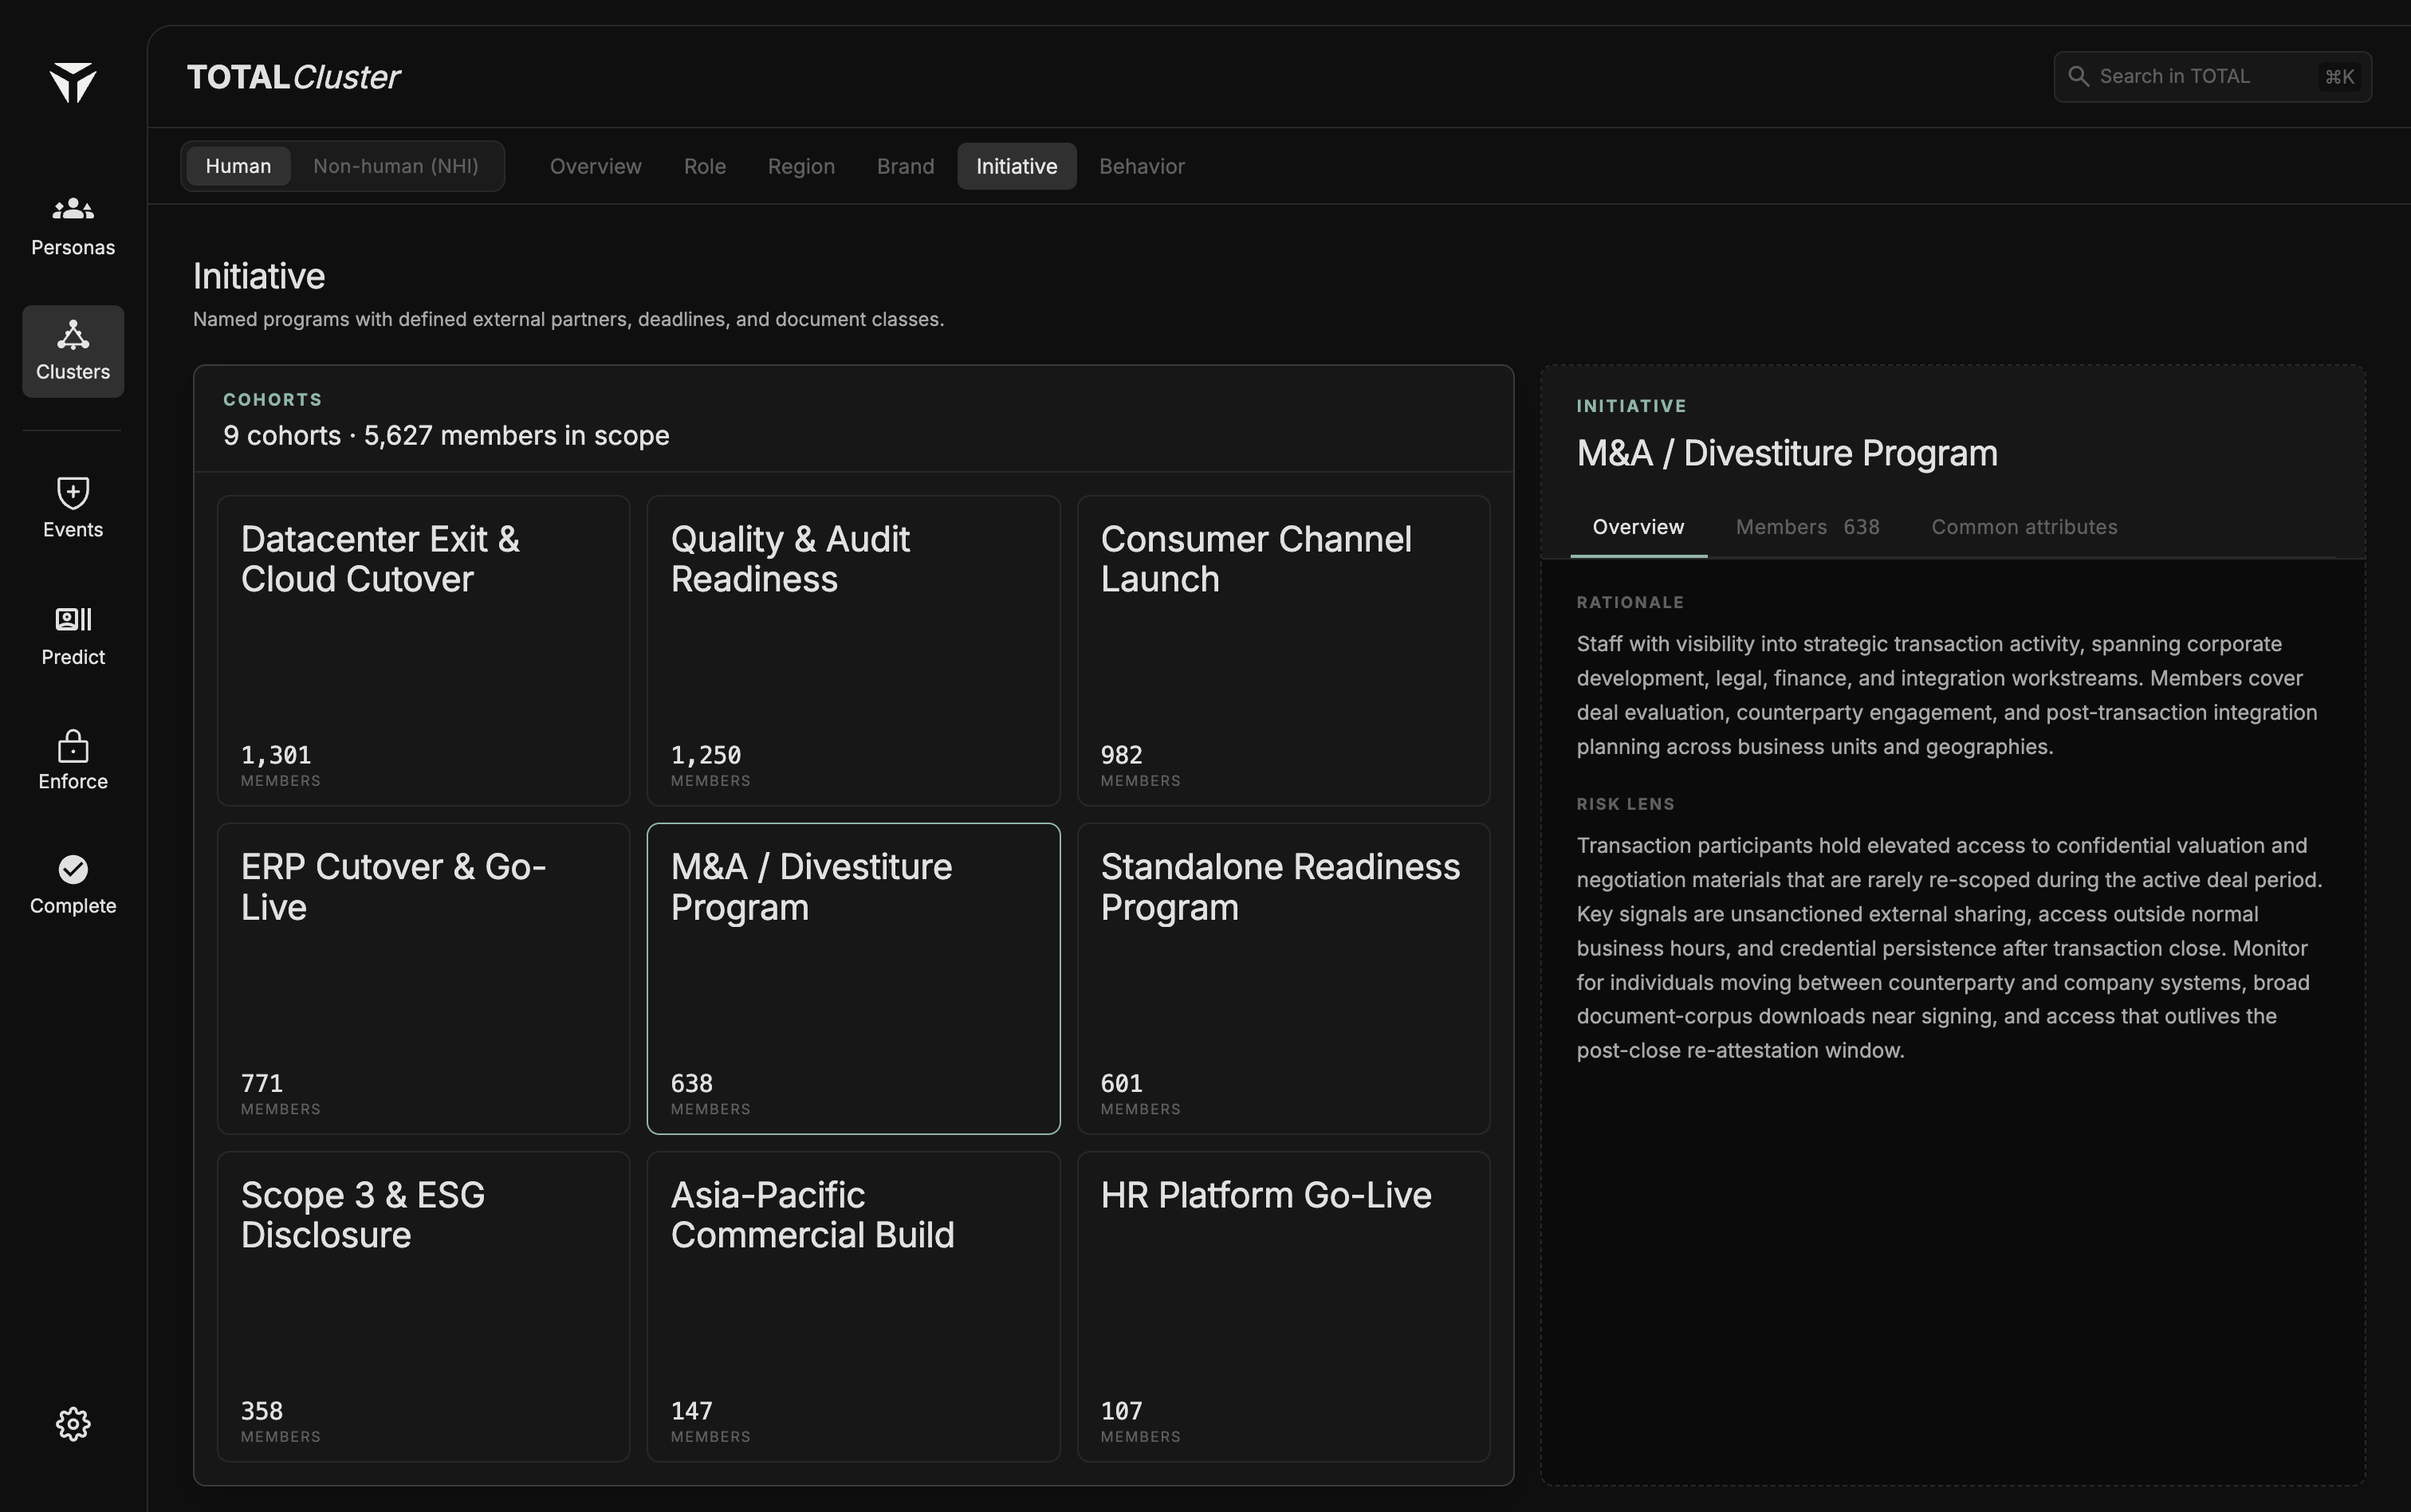
Task: Switch to the Behavior tab
Action: (x=1142, y=166)
